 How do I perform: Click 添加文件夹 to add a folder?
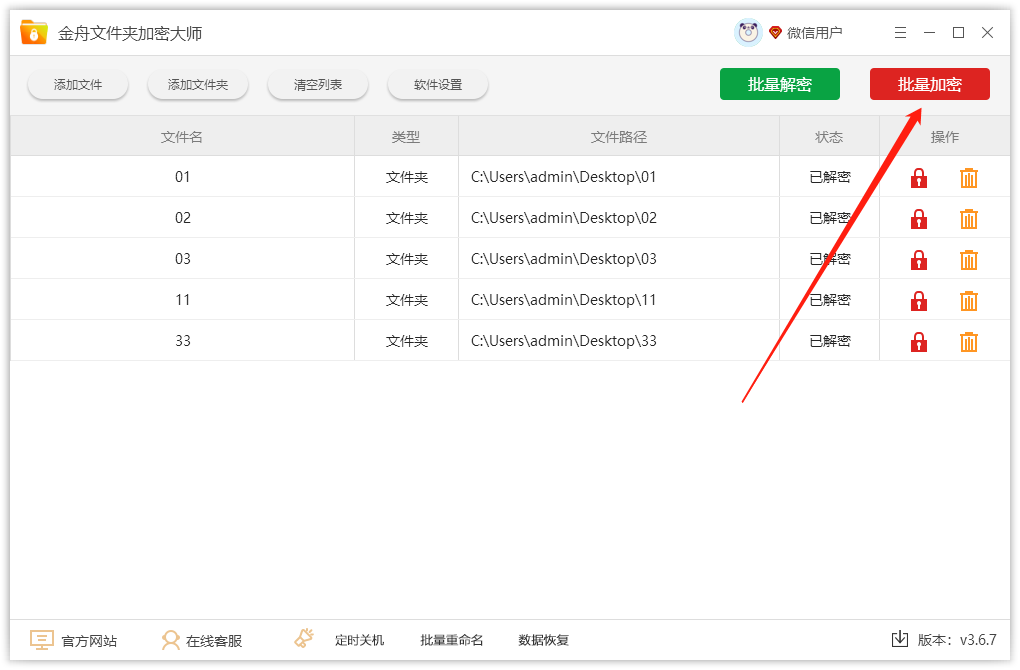coord(197,85)
